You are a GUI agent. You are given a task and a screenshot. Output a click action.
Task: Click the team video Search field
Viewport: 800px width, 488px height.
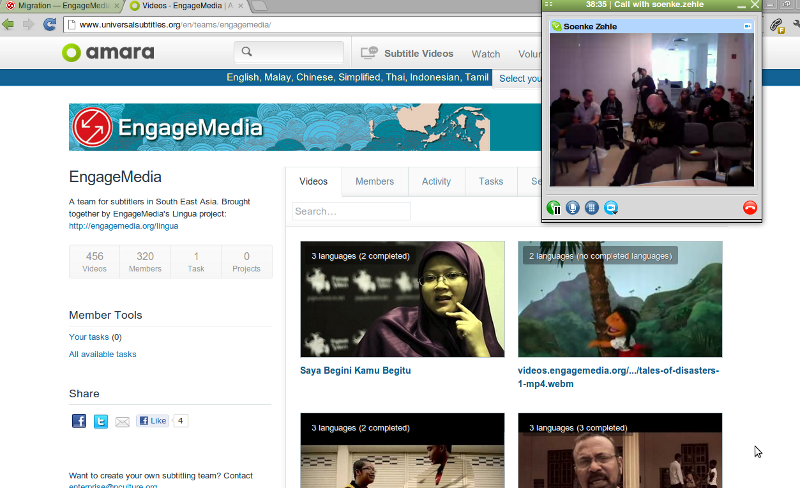351,212
